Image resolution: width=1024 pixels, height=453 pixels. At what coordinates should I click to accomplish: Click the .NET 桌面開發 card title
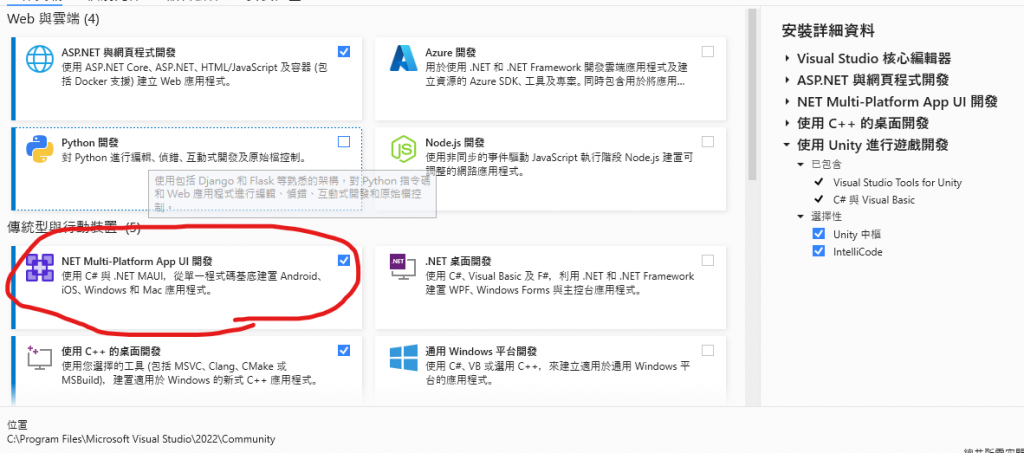tap(458, 261)
